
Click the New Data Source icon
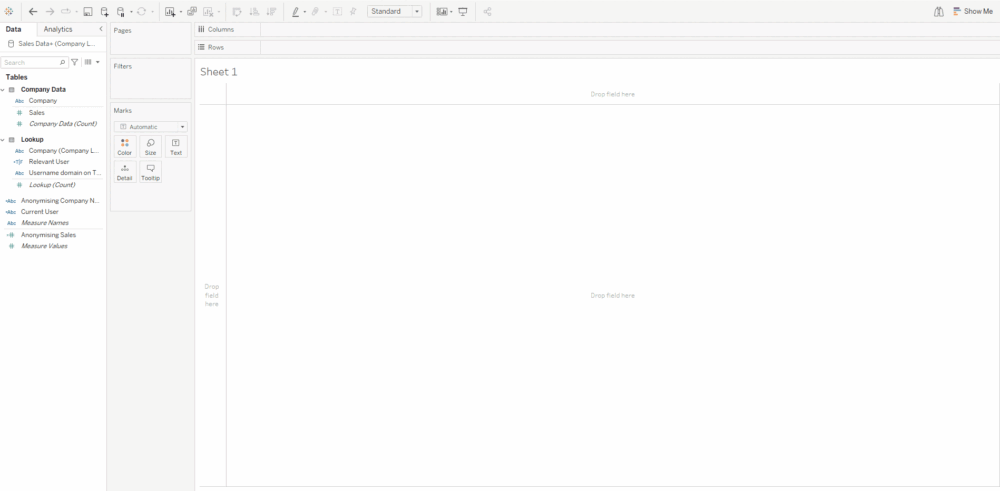pos(105,12)
